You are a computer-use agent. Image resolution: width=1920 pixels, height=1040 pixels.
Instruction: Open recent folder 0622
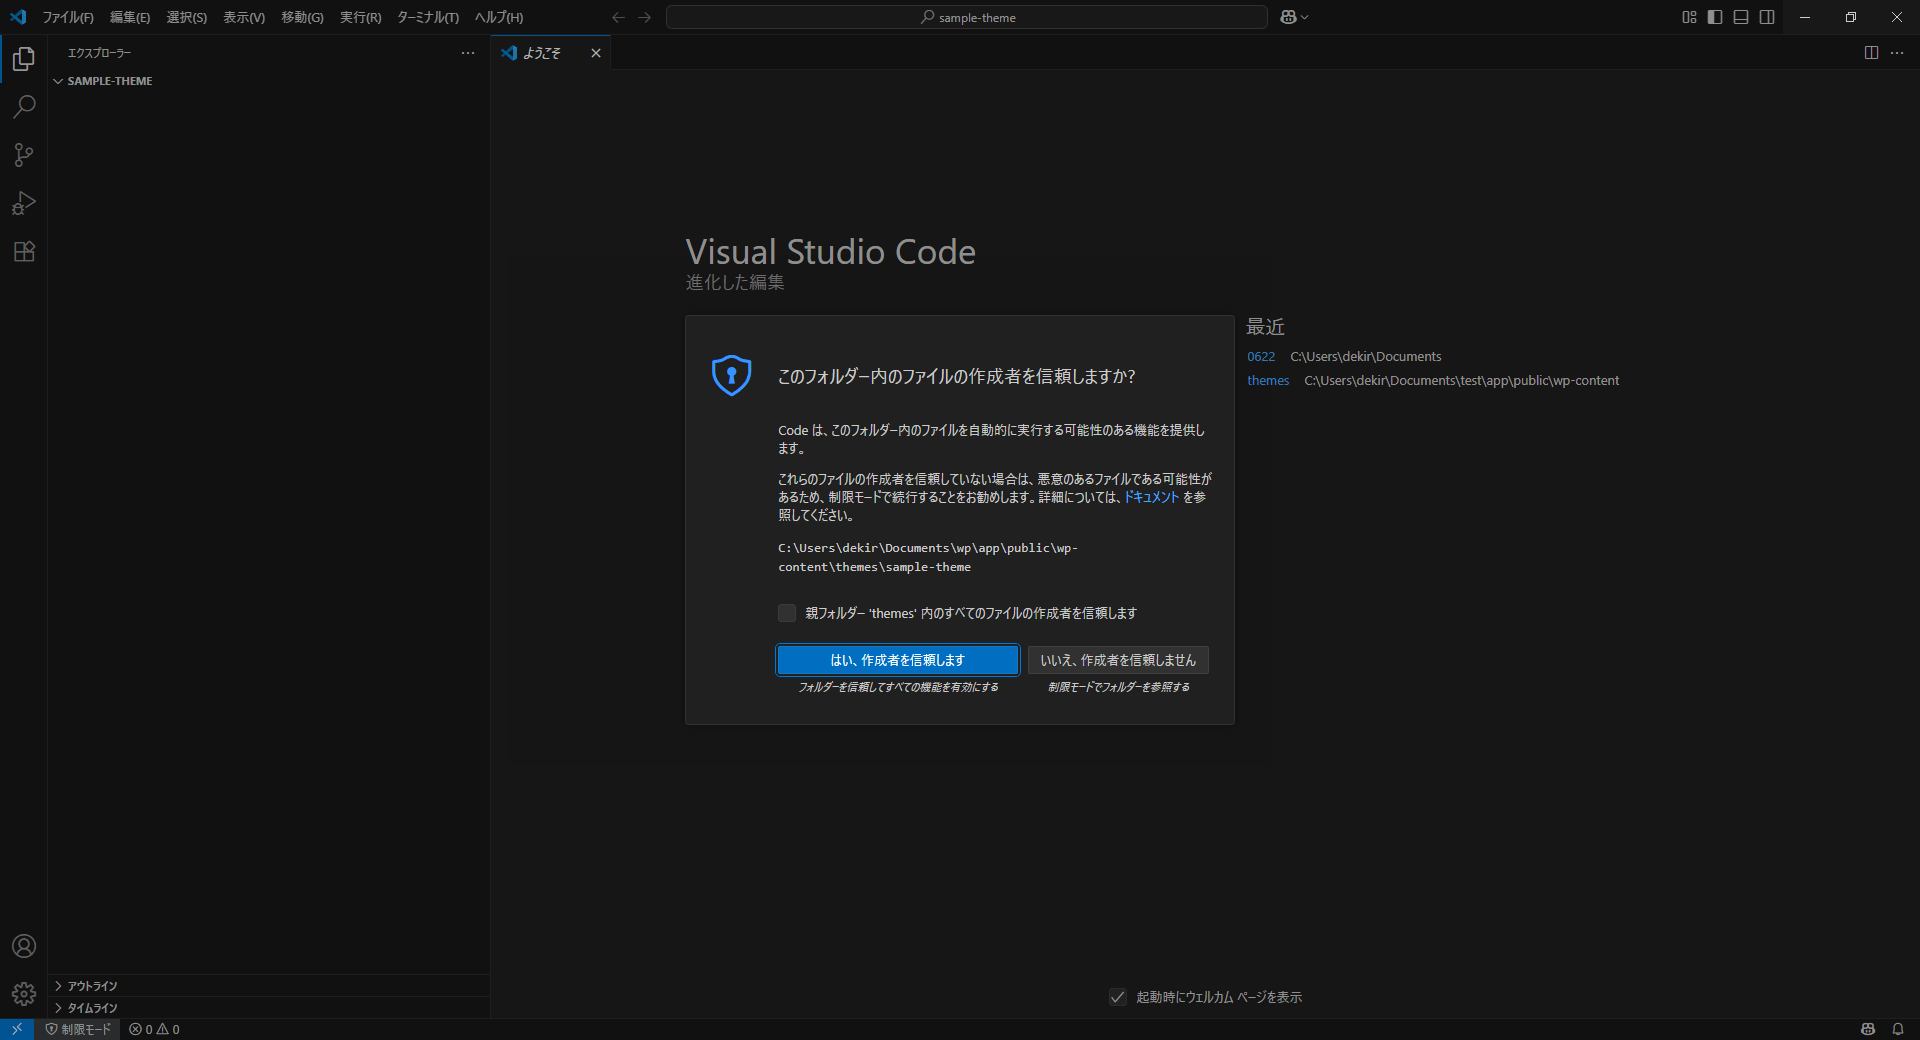click(1261, 357)
